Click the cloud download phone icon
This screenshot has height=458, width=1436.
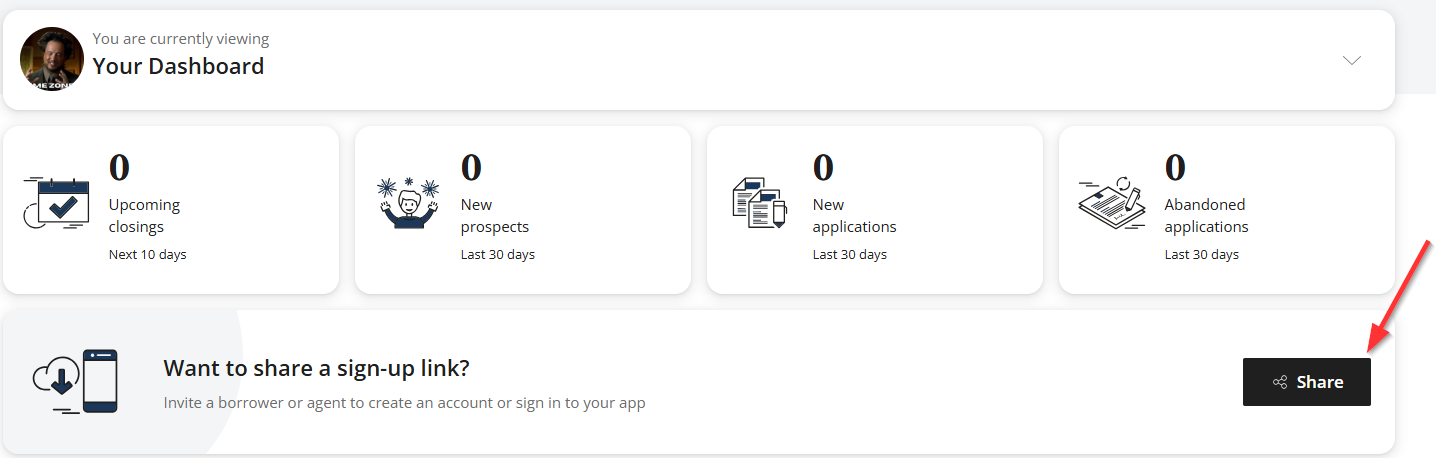(x=75, y=381)
